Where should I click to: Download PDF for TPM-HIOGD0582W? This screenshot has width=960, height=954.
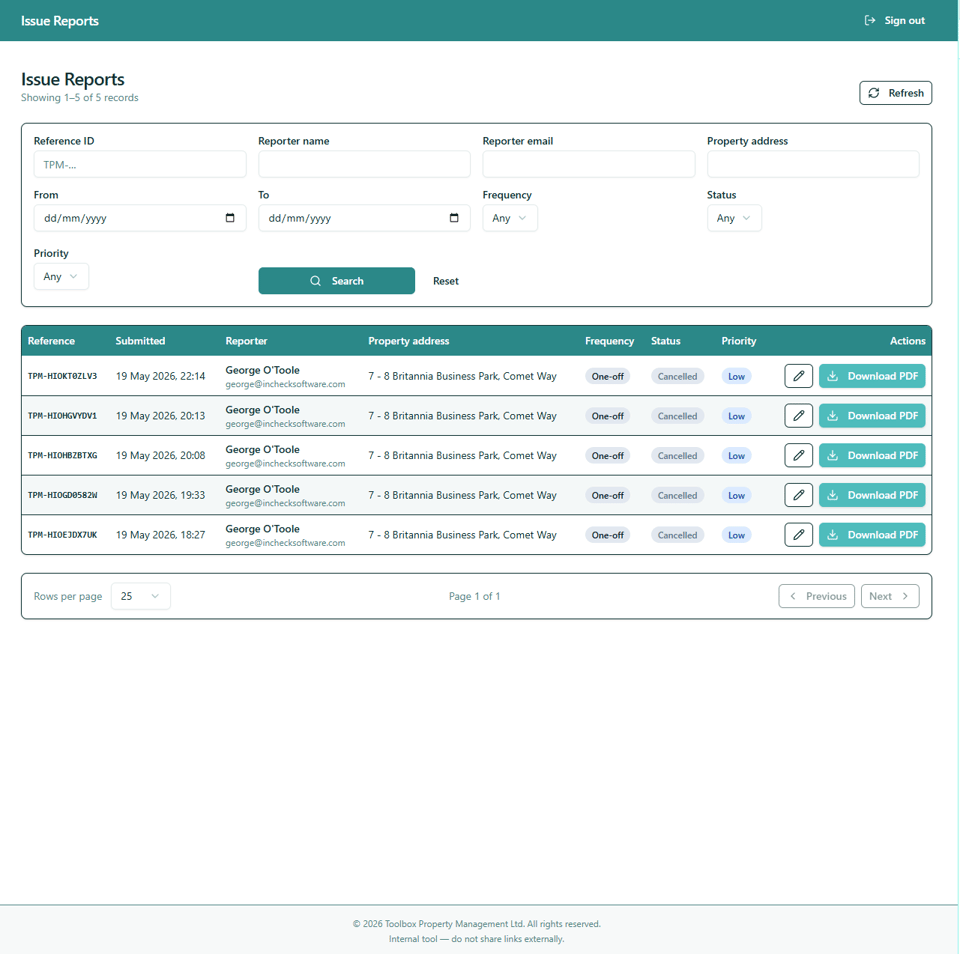coord(872,495)
